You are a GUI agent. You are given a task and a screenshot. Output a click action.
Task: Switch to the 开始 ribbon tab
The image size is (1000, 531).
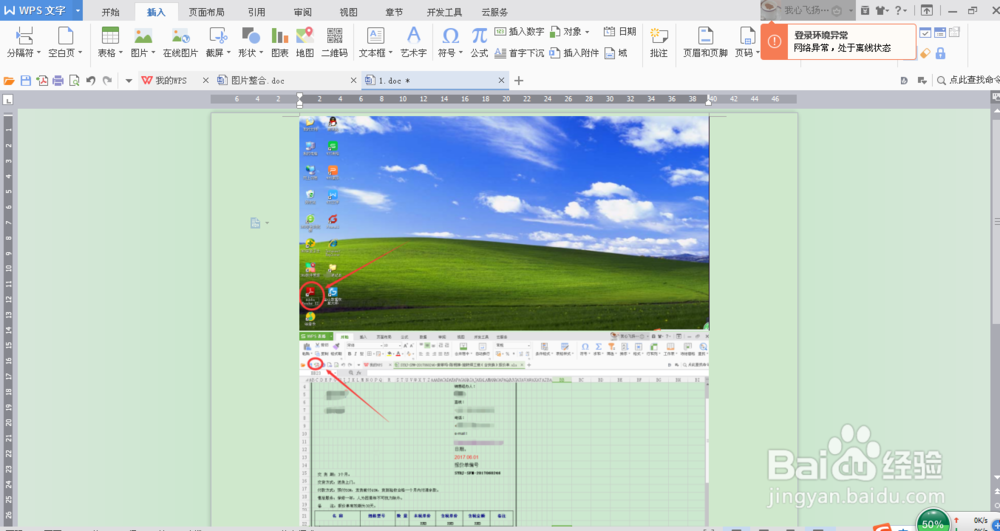[110, 12]
